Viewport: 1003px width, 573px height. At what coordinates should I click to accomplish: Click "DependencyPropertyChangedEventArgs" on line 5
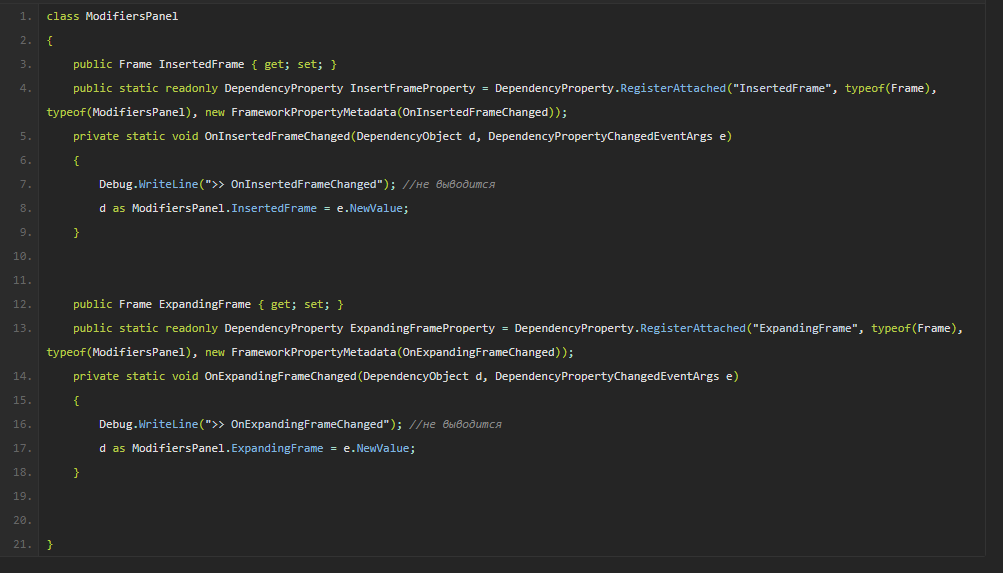point(600,136)
